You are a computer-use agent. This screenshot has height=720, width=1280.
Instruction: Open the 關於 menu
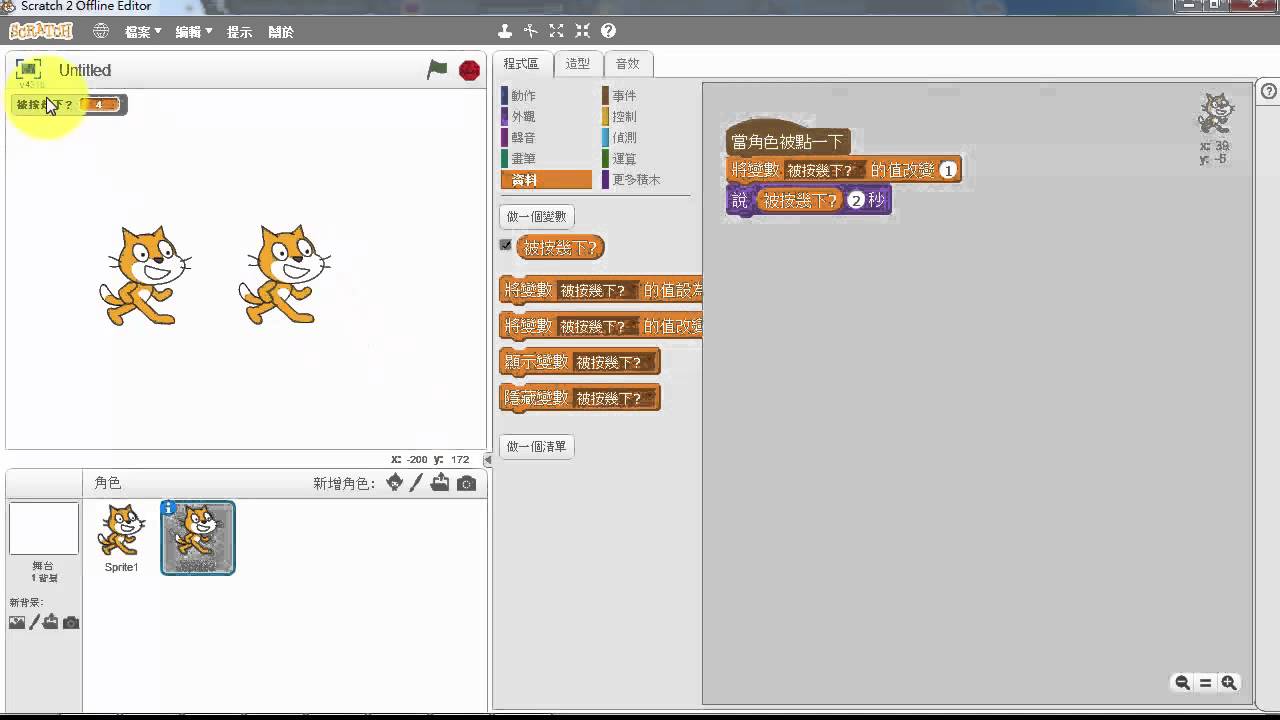pyautogui.click(x=281, y=32)
